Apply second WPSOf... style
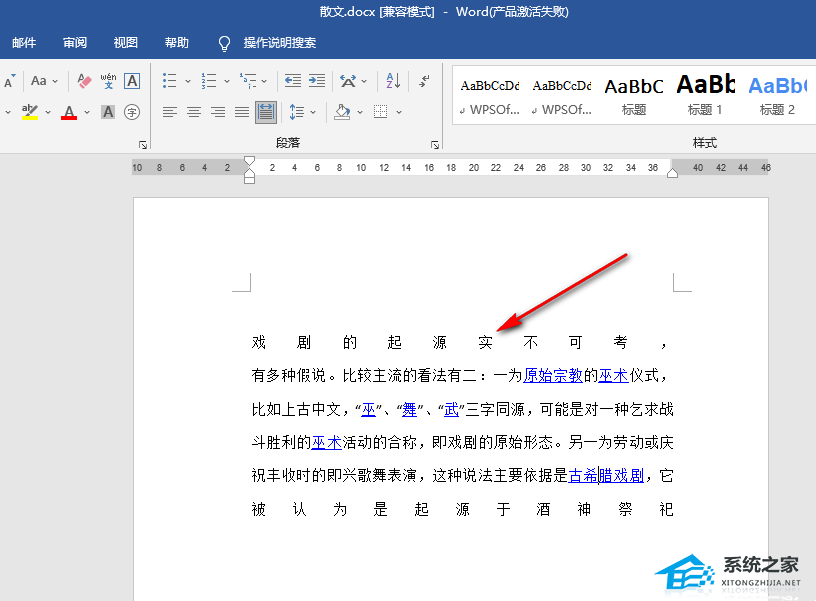Screen dimensions: 816x601 [x=562, y=97]
